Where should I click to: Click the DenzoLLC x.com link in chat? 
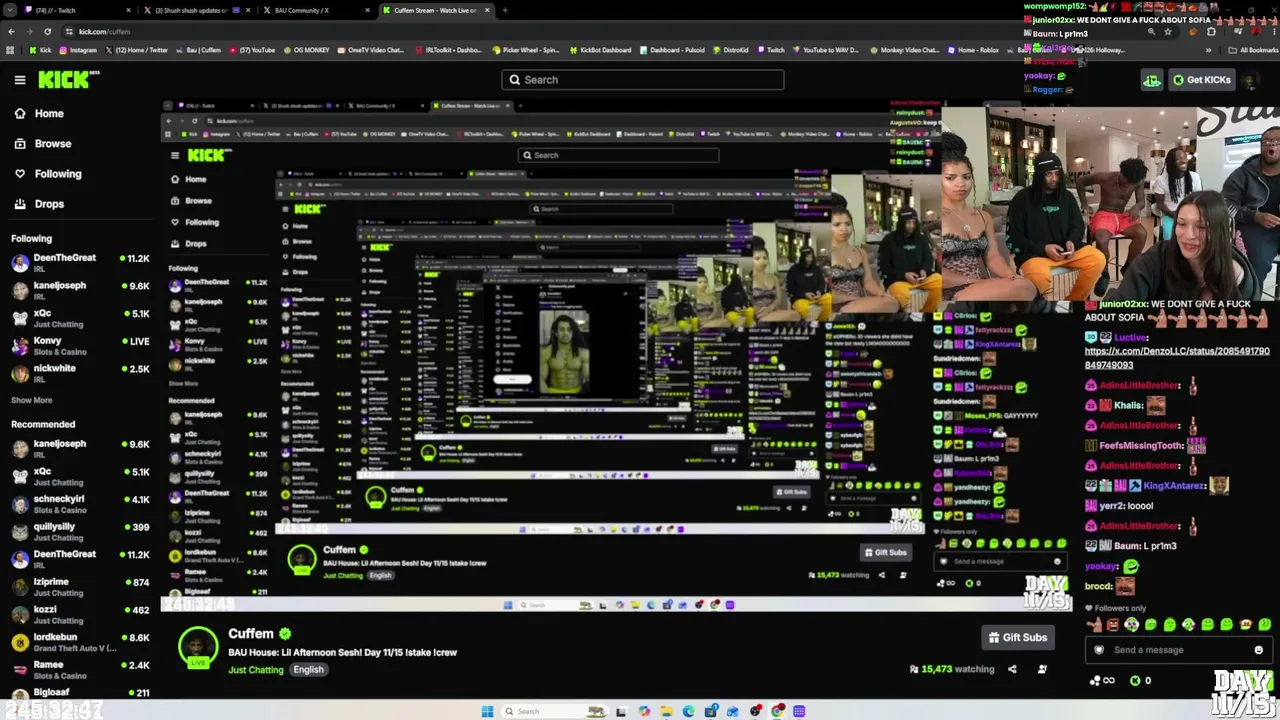point(1177,358)
